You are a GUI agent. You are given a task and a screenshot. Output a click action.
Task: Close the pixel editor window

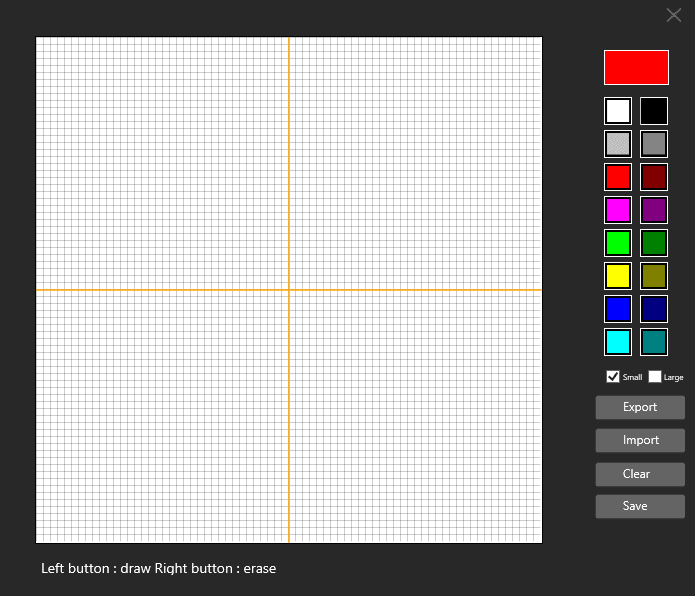click(674, 15)
